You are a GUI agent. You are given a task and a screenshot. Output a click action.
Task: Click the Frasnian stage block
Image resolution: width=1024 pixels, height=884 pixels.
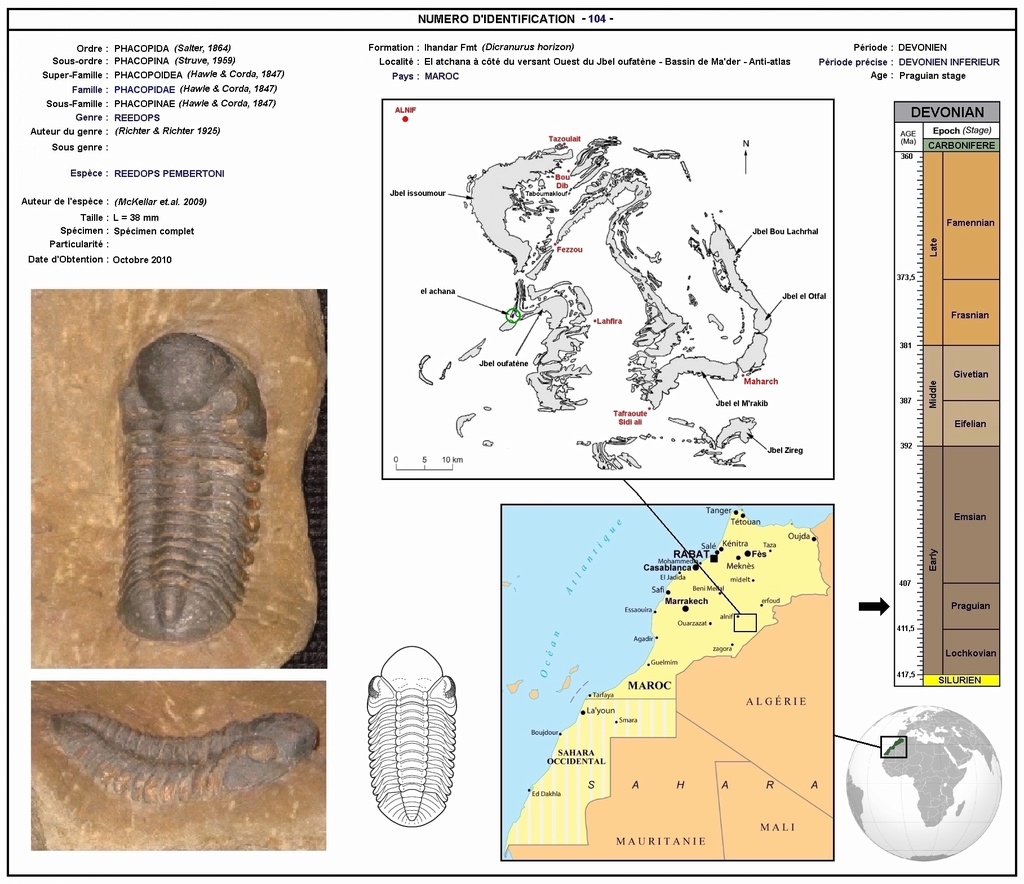pyautogui.click(x=970, y=313)
